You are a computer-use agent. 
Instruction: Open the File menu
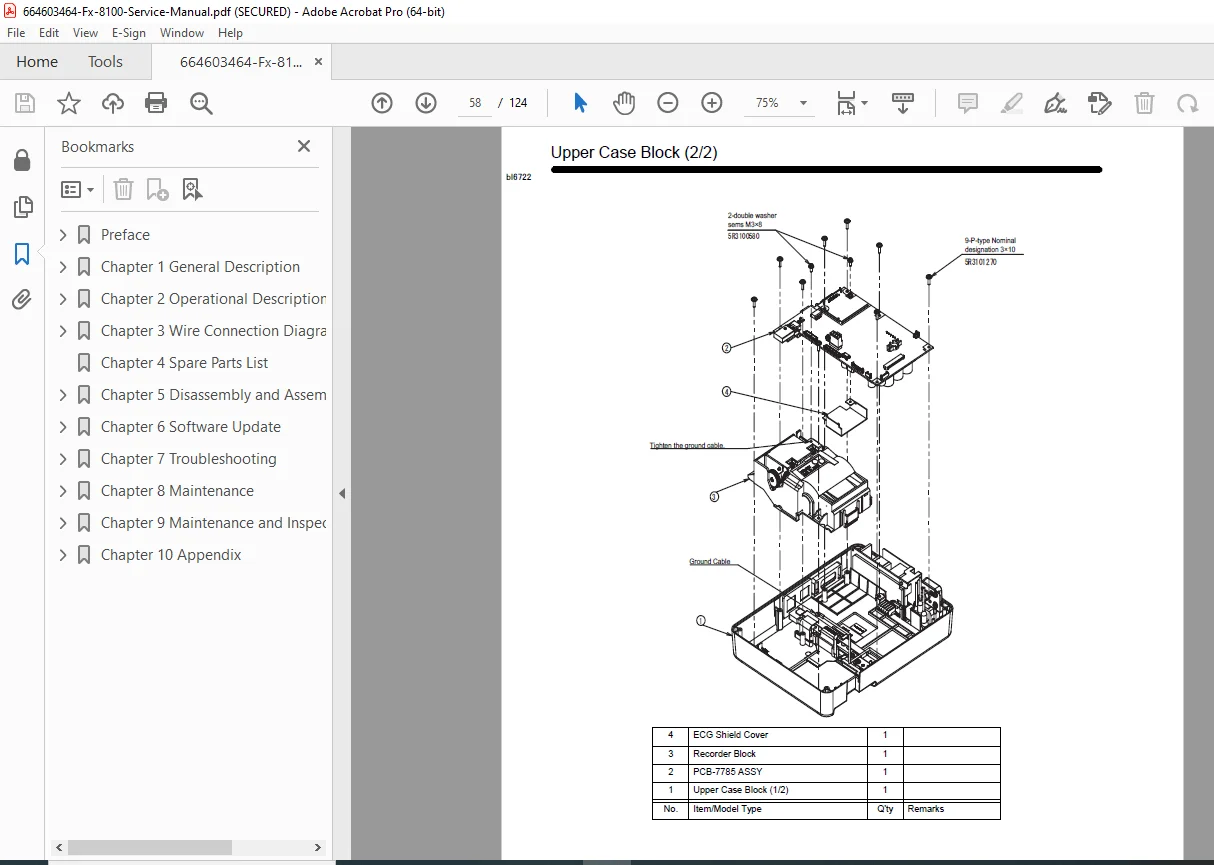click(x=16, y=33)
